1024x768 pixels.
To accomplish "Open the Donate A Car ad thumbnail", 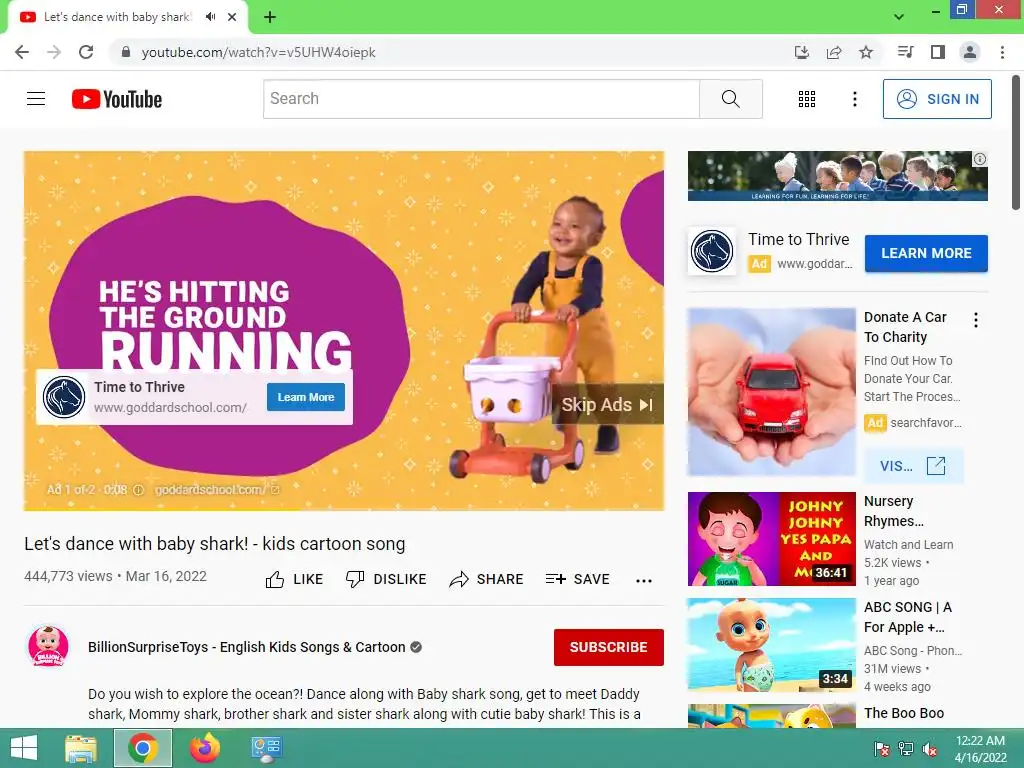I will tap(771, 392).
